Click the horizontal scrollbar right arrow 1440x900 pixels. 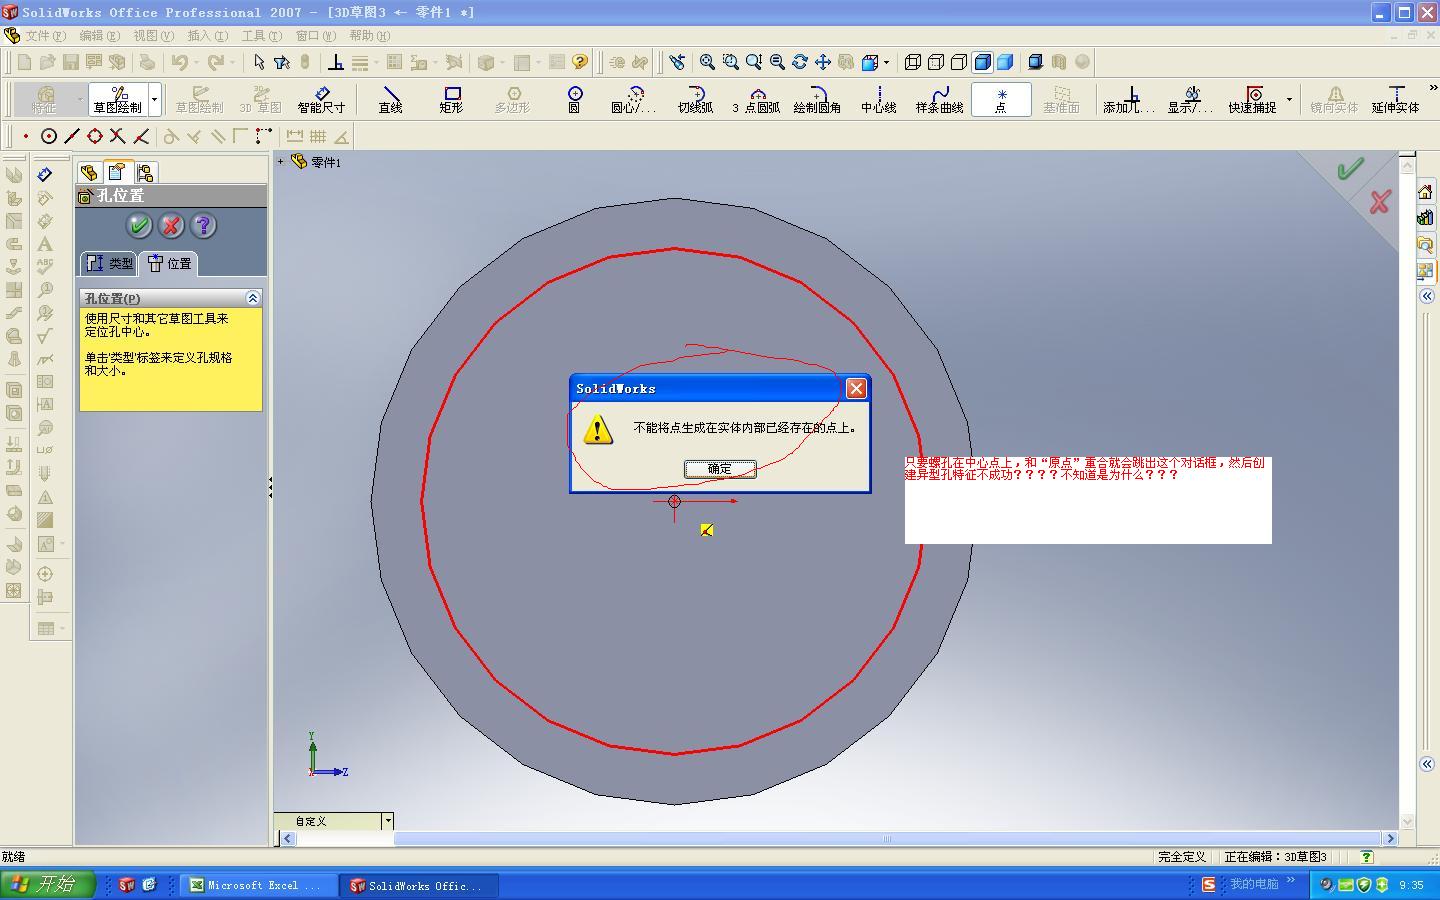[1389, 839]
